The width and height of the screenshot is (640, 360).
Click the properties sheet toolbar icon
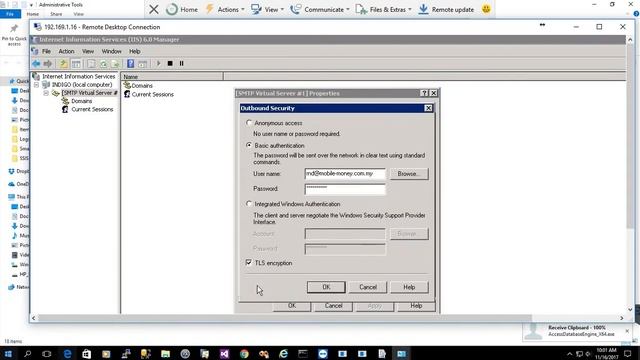(91, 64)
